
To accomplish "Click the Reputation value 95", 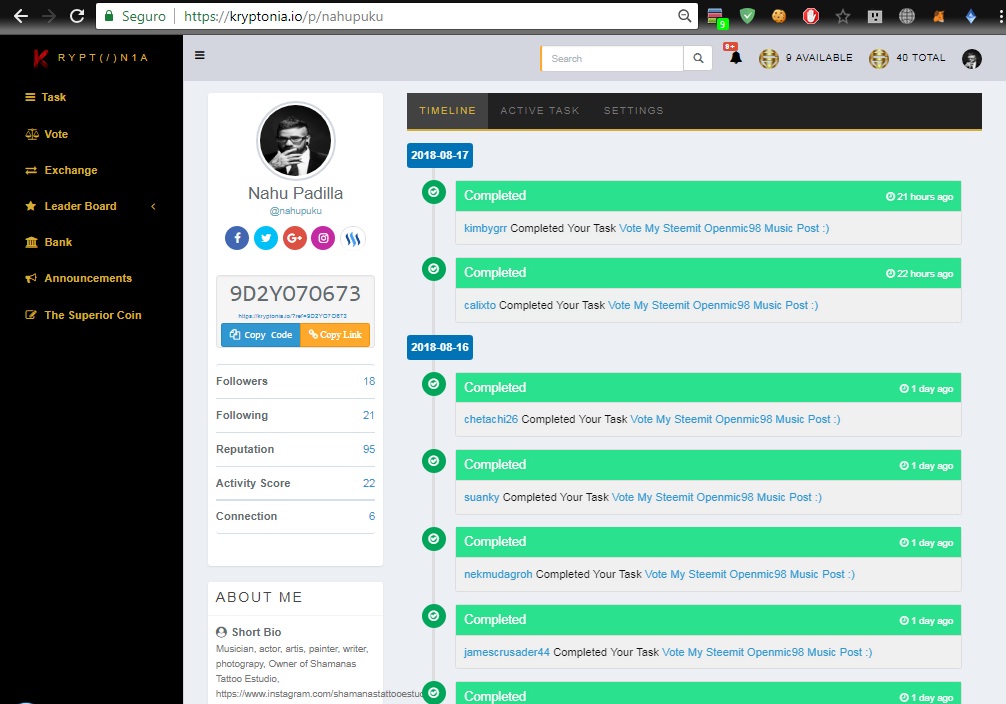I will click(369, 449).
